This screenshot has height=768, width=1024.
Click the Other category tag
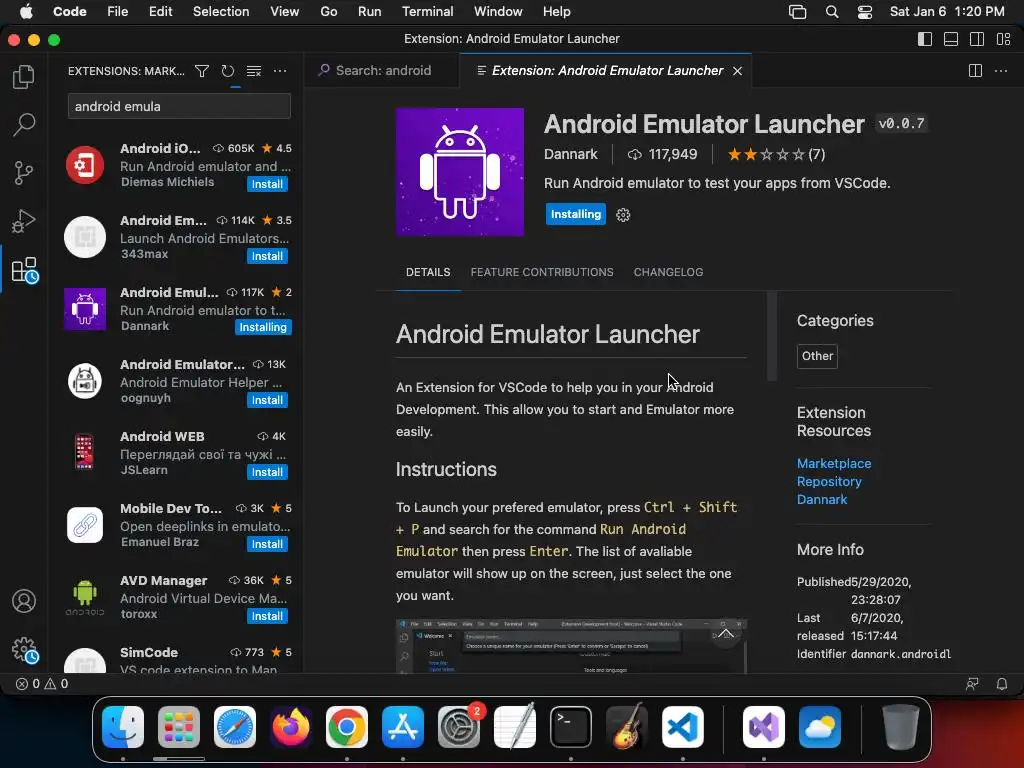(x=817, y=356)
